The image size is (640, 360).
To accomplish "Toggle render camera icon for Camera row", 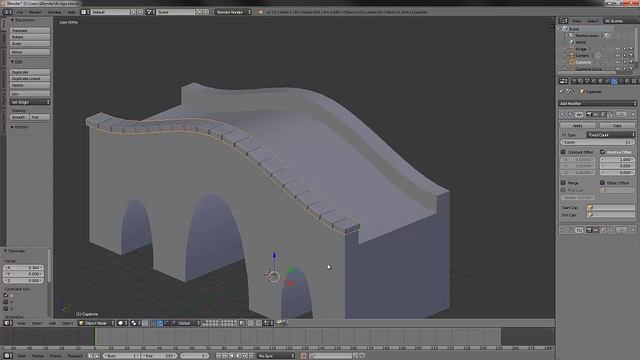I will [x=631, y=56].
